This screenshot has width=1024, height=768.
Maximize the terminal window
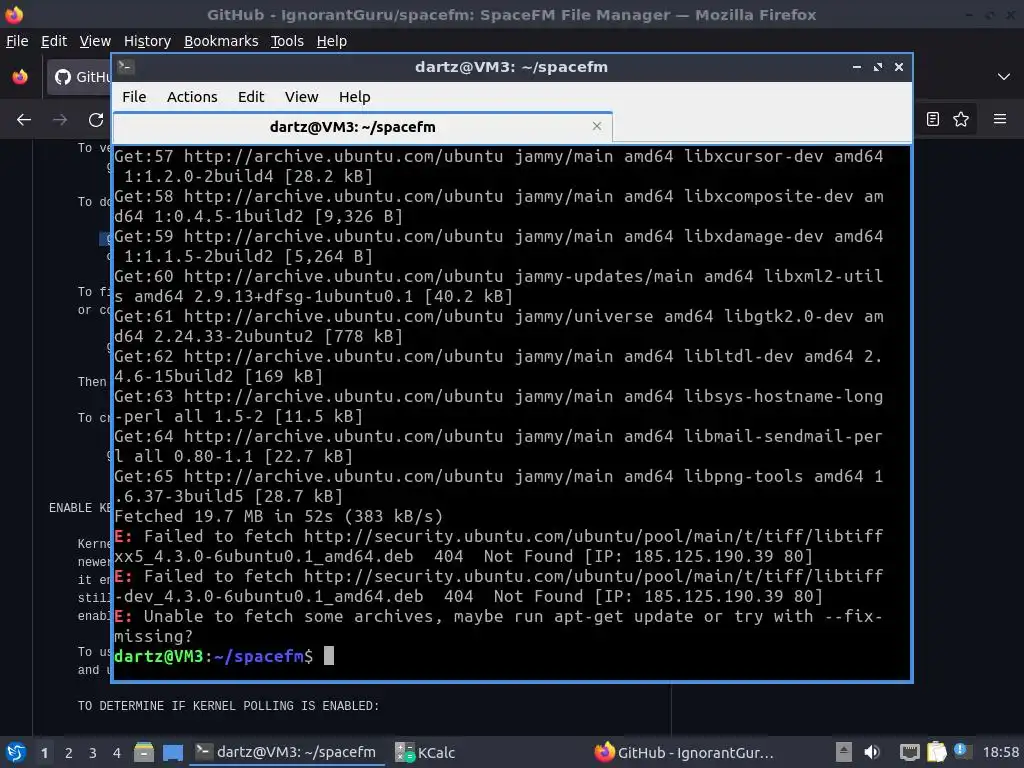(x=878, y=67)
